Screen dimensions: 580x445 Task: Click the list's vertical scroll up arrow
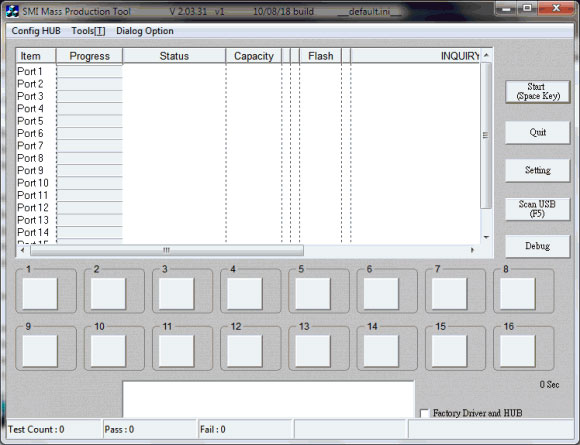click(x=486, y=55)
